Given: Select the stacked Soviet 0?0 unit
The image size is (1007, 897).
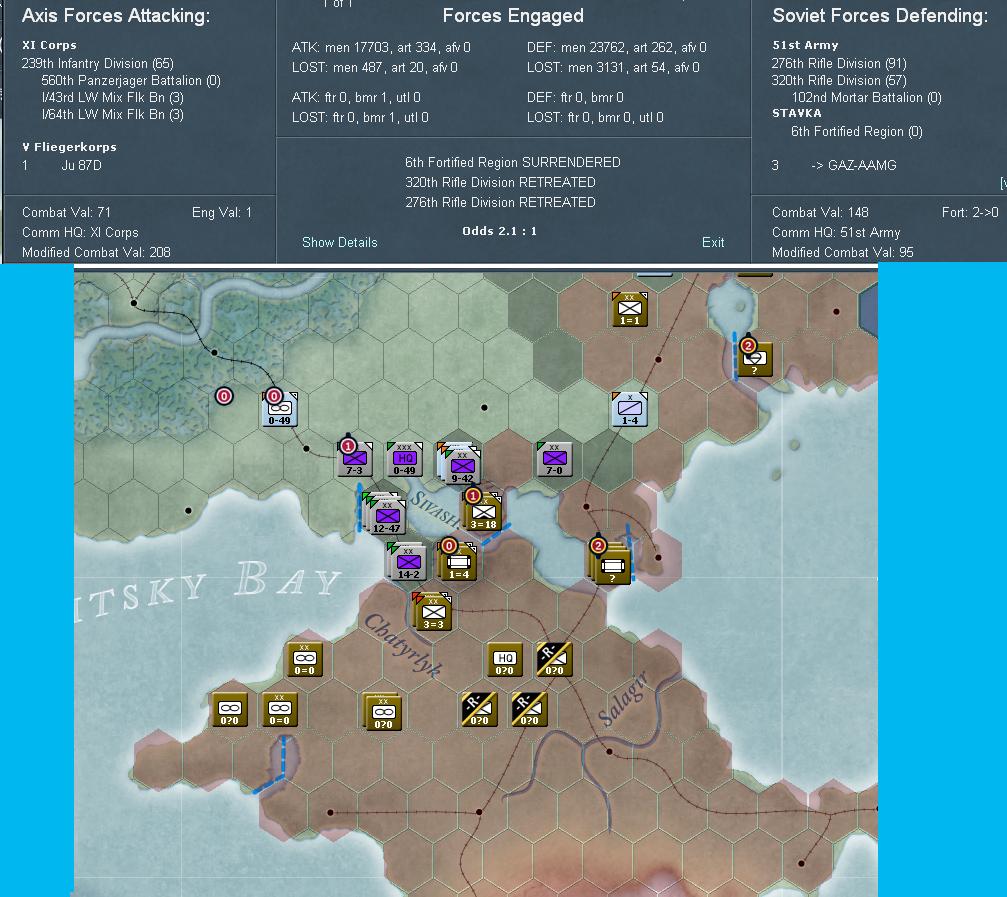Looking at the screenshot, I should pyautogui.click(x=383, y=711).
